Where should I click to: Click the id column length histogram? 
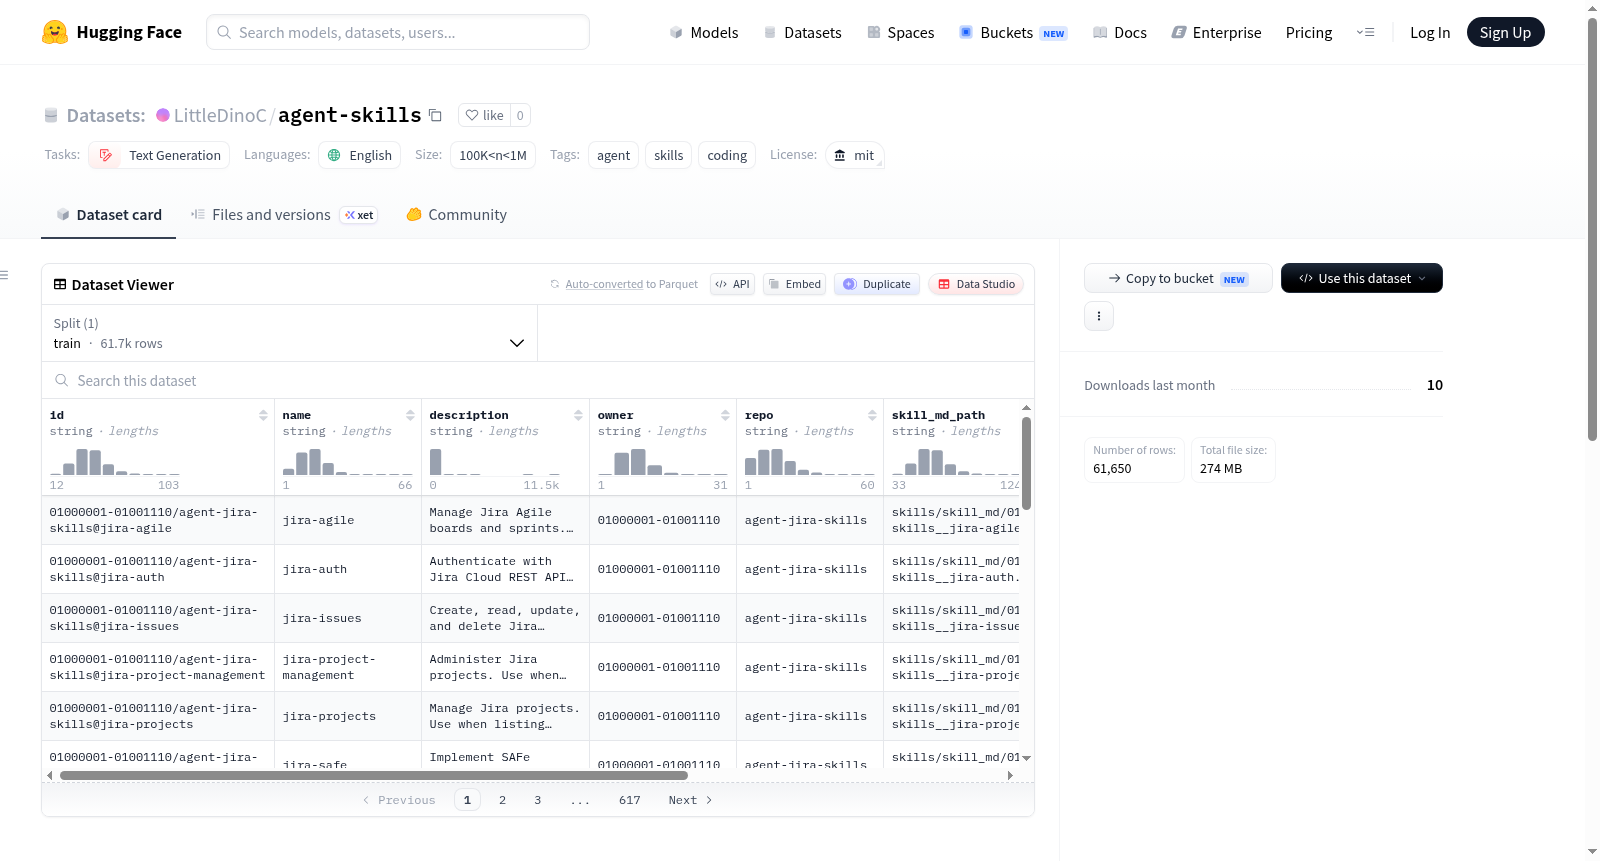115,462
